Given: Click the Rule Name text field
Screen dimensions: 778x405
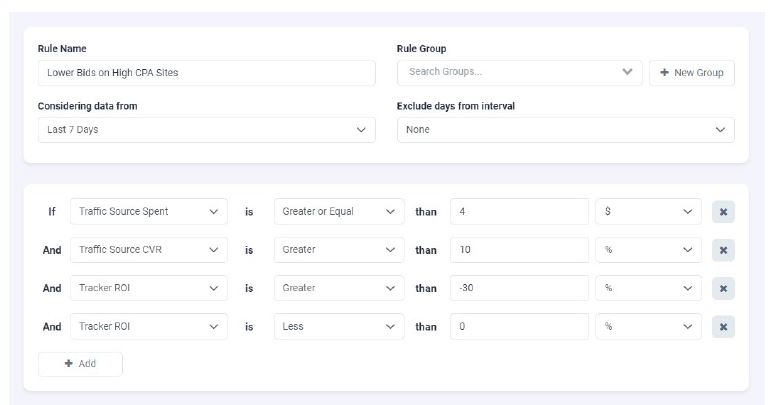Looking at the screenshot, I should coord(206,73).
